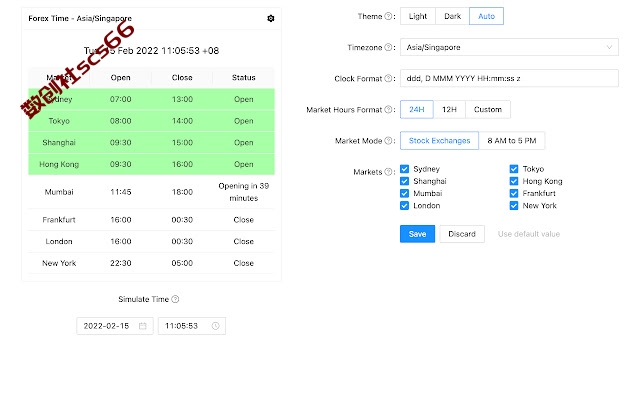Uncheck the Tokyo market checkbox
The height and width of the screenshot is (400, 640).
pos(514,169)
